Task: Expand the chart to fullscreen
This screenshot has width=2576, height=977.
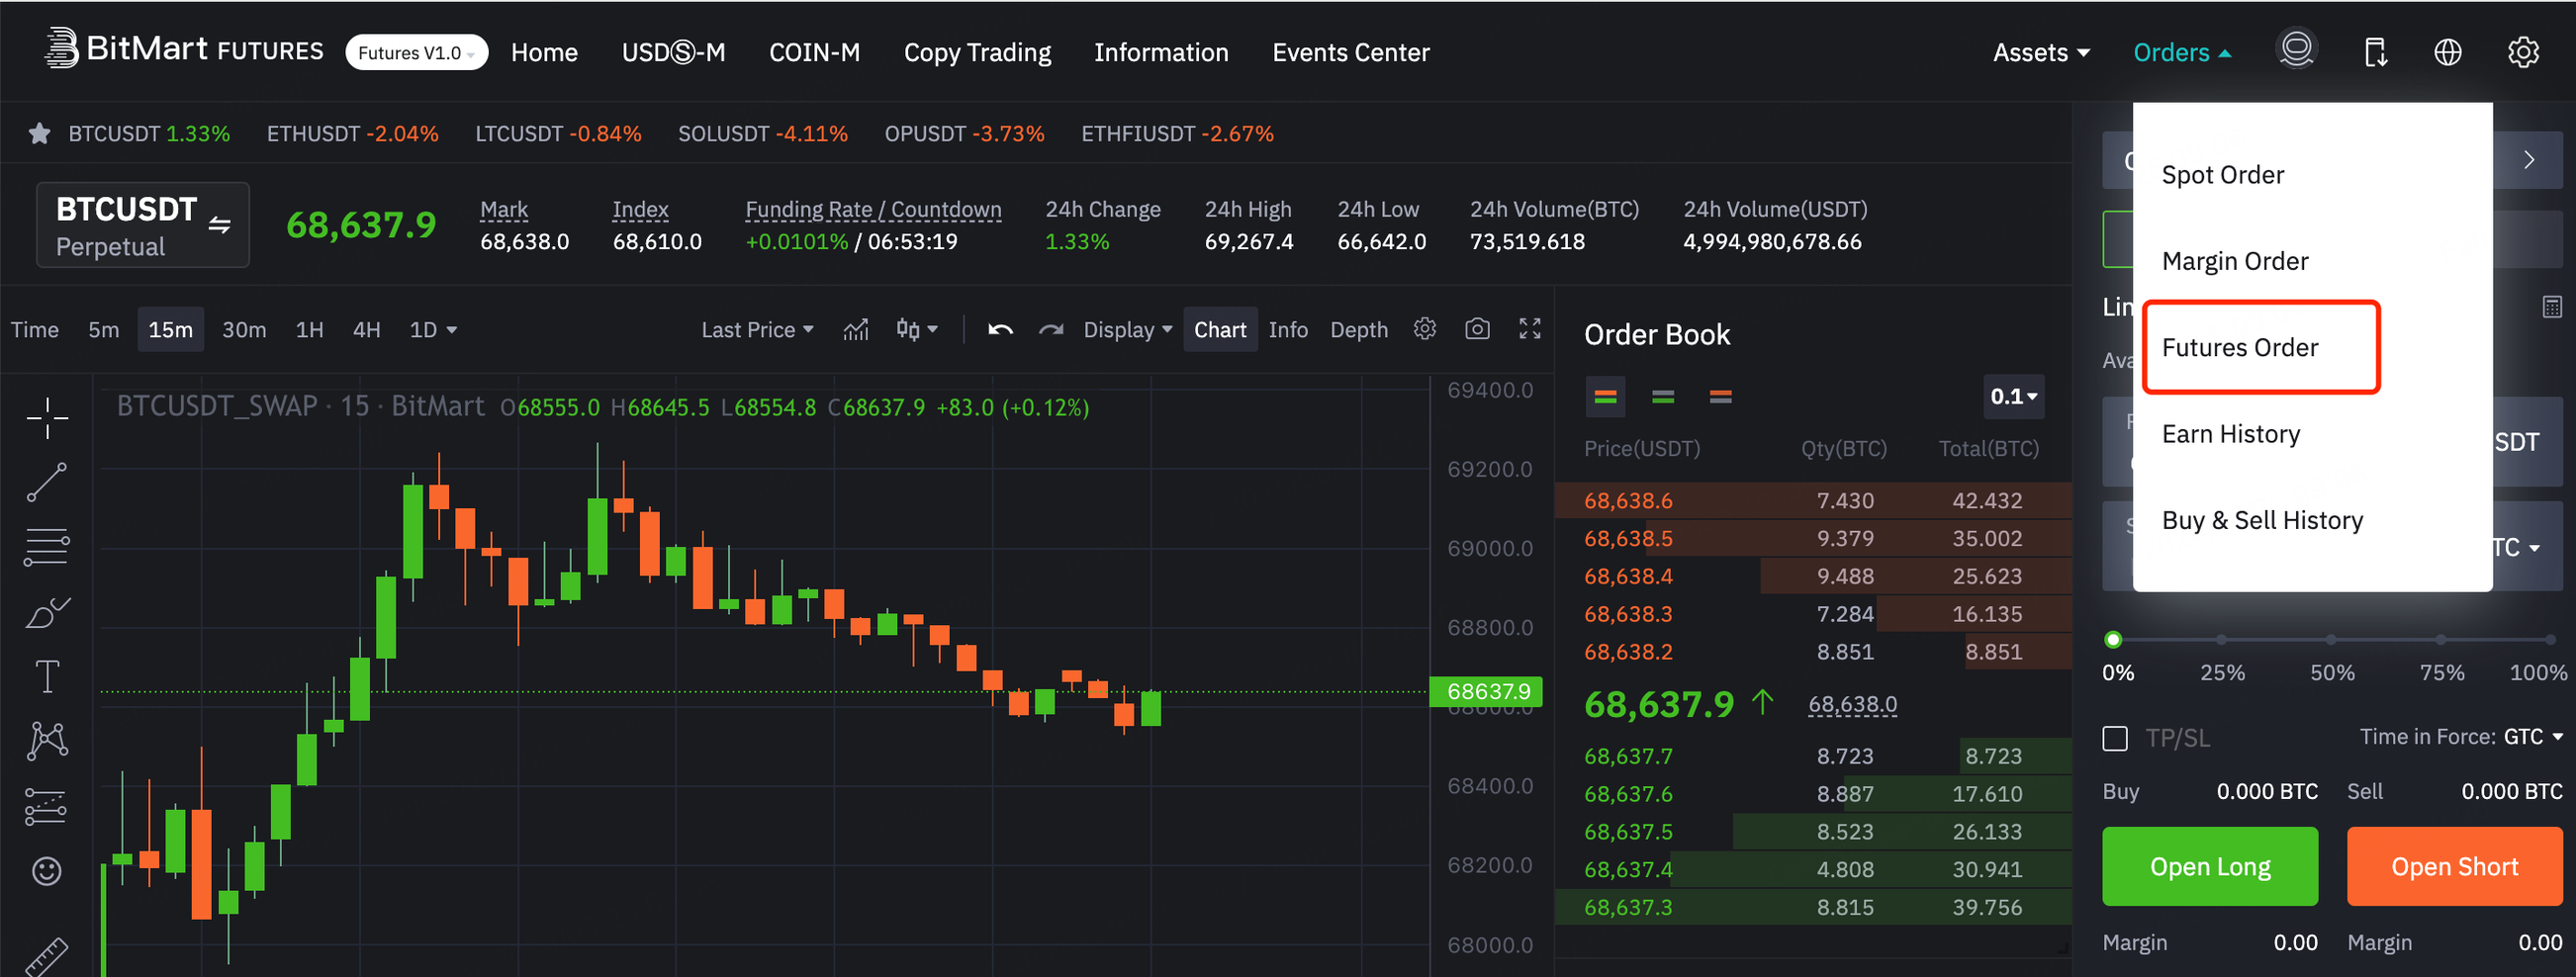Action: [x=1530, y=329]
